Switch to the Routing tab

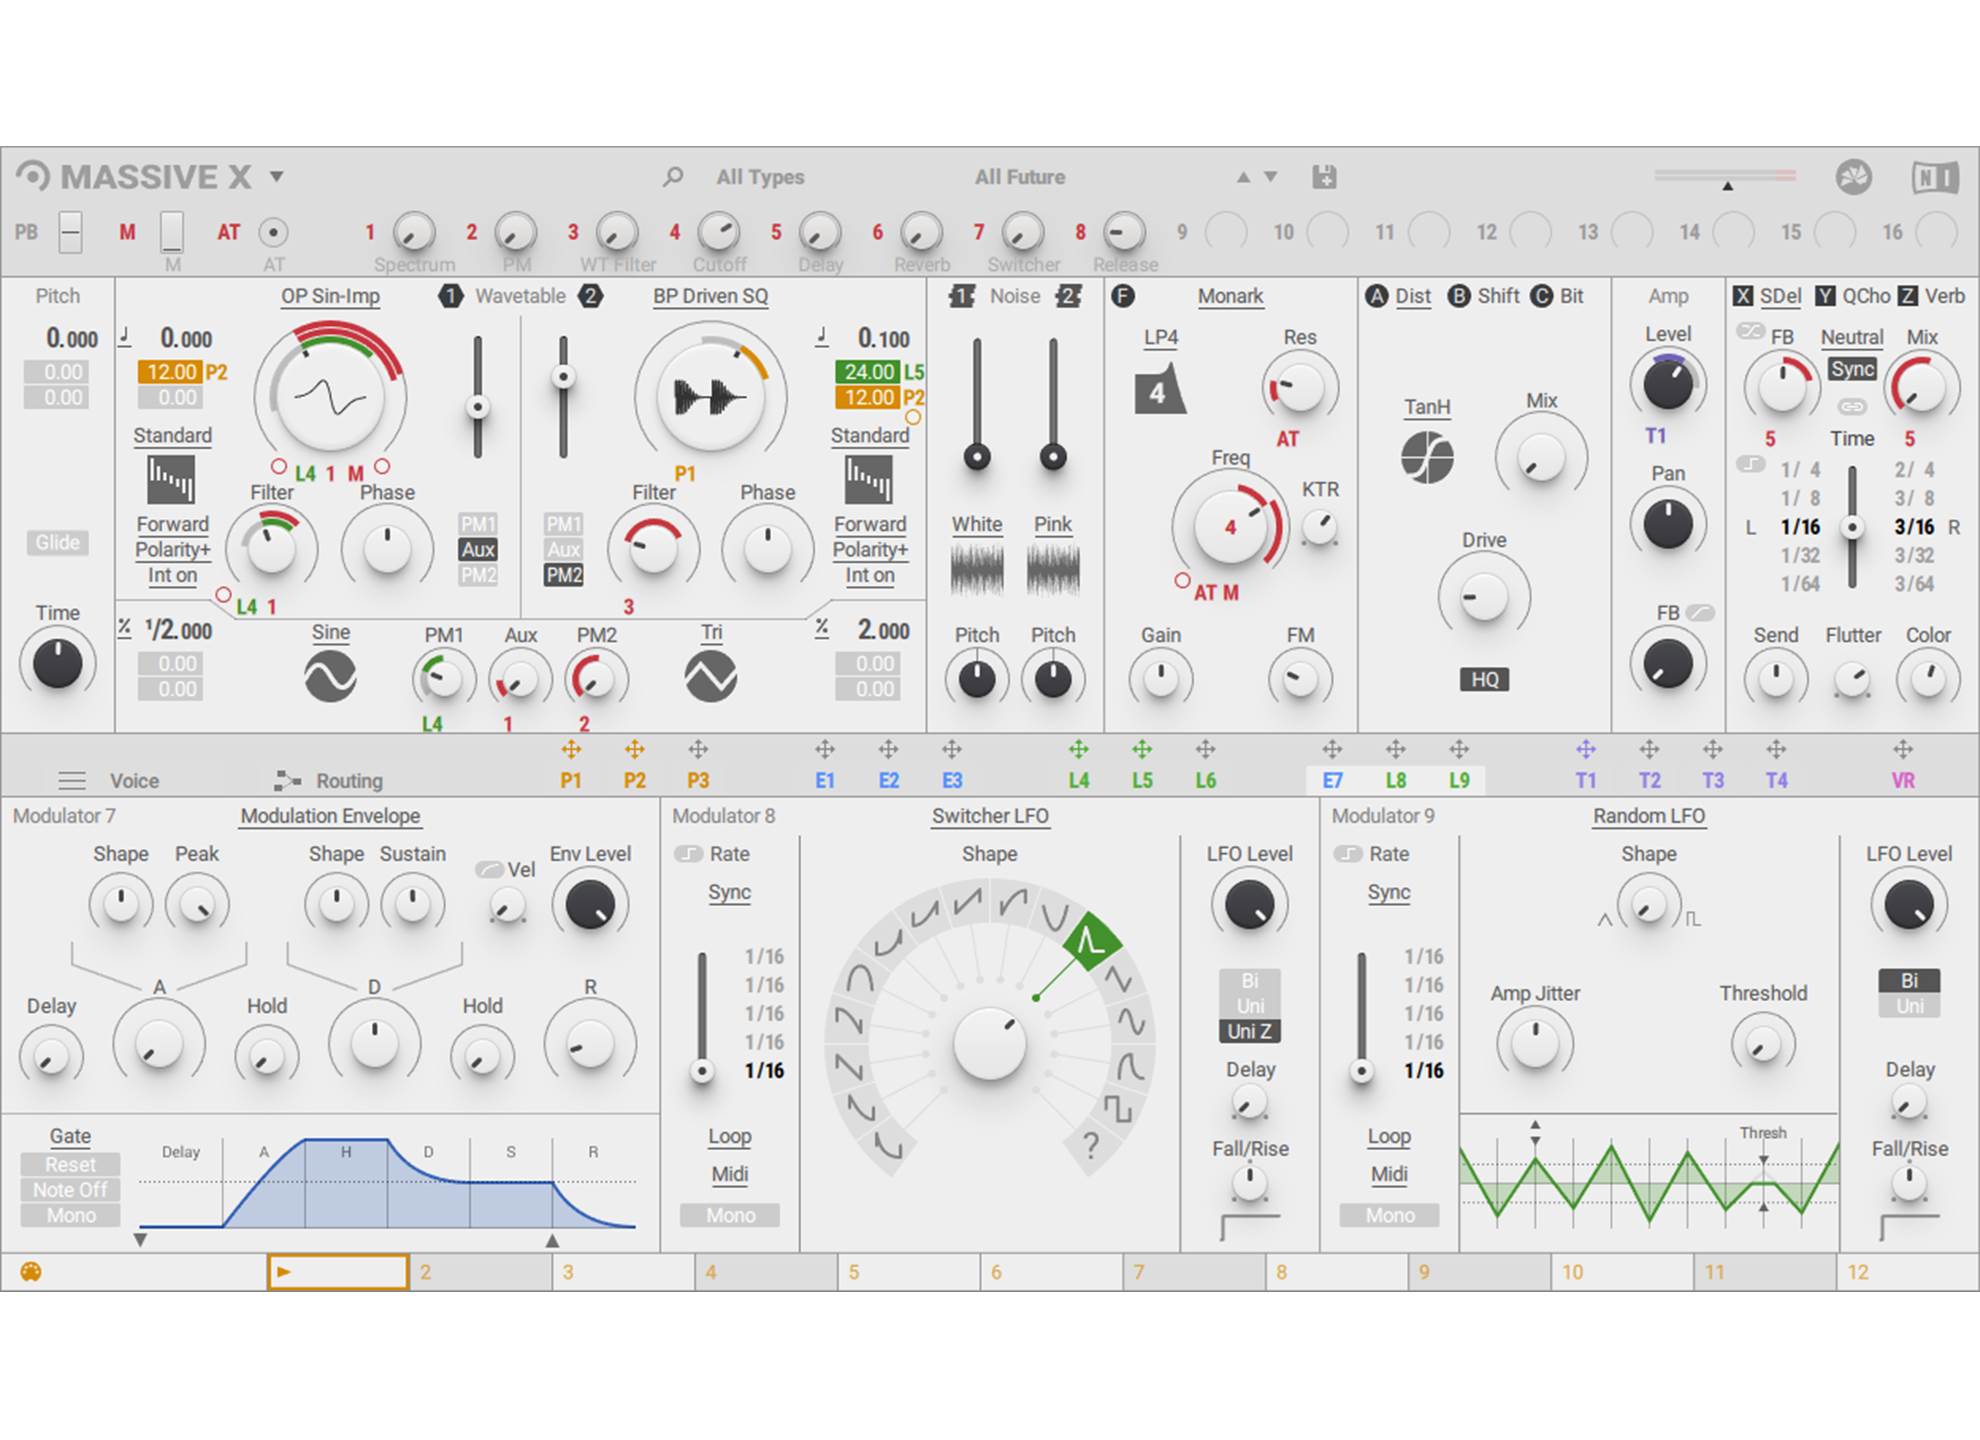tap(348, 780)
